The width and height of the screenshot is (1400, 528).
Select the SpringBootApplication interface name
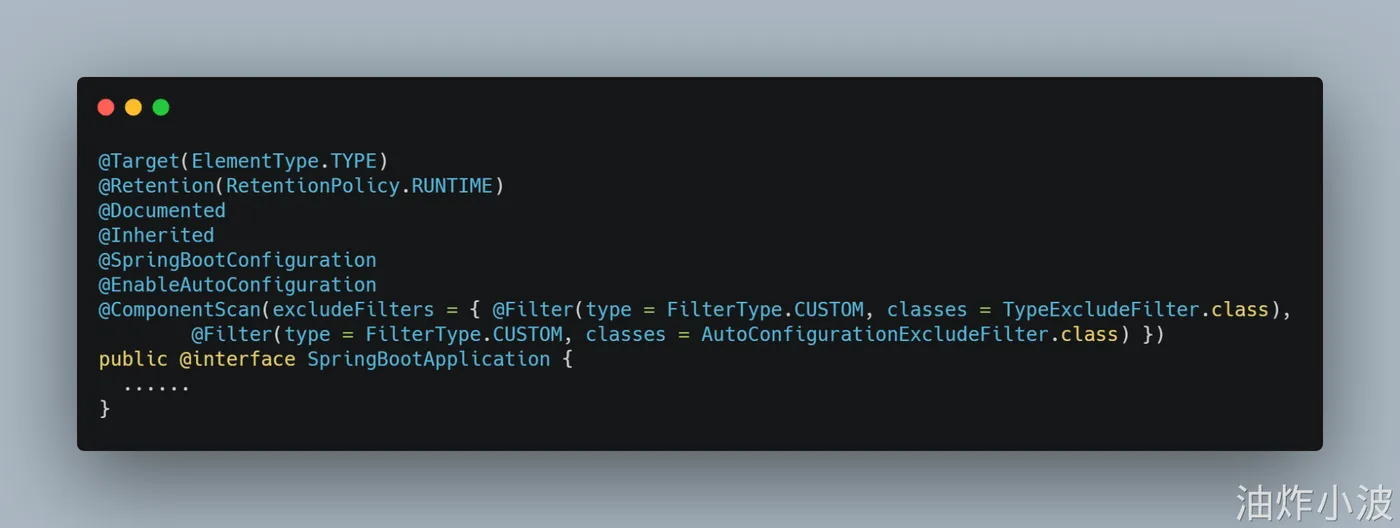(x=428, y=359)
